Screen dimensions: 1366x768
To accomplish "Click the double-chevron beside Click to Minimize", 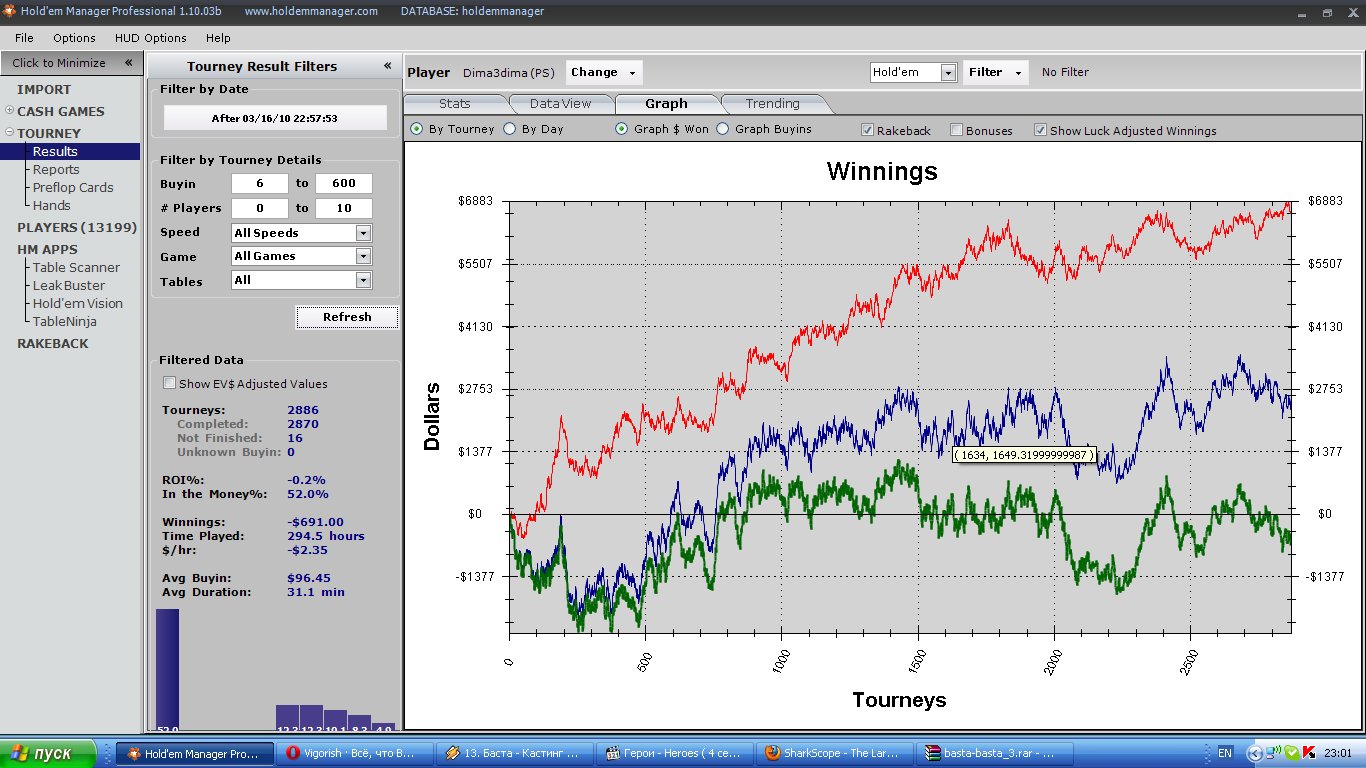I will pyautogui.click(x=128, y=63).
